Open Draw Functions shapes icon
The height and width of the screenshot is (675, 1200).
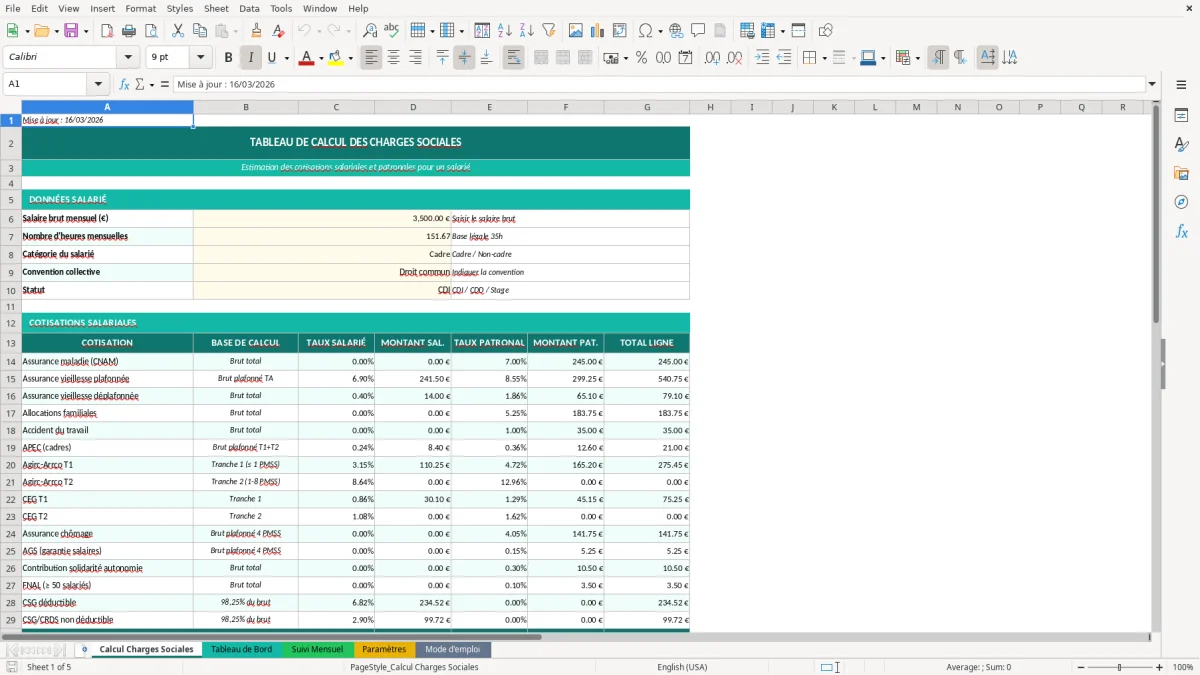[825, 31]
